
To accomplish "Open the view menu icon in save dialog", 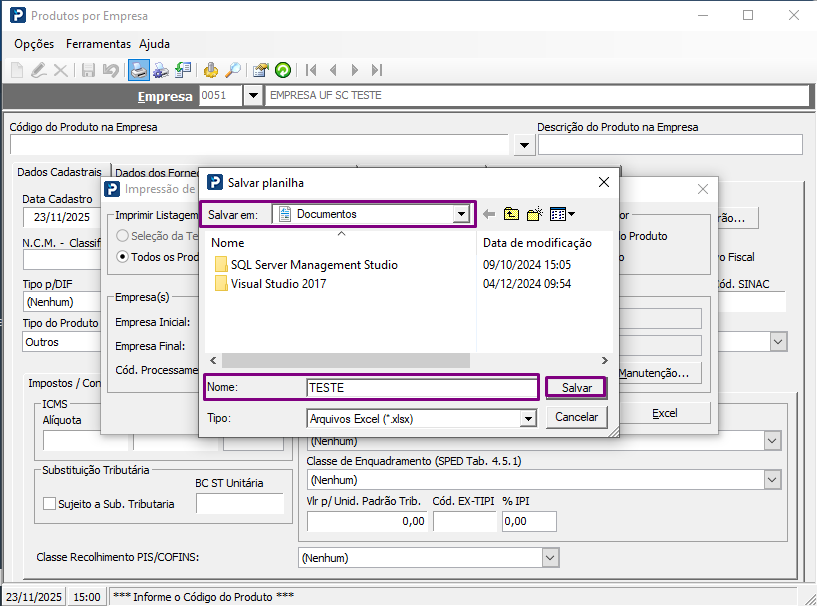I will [562, 214].
